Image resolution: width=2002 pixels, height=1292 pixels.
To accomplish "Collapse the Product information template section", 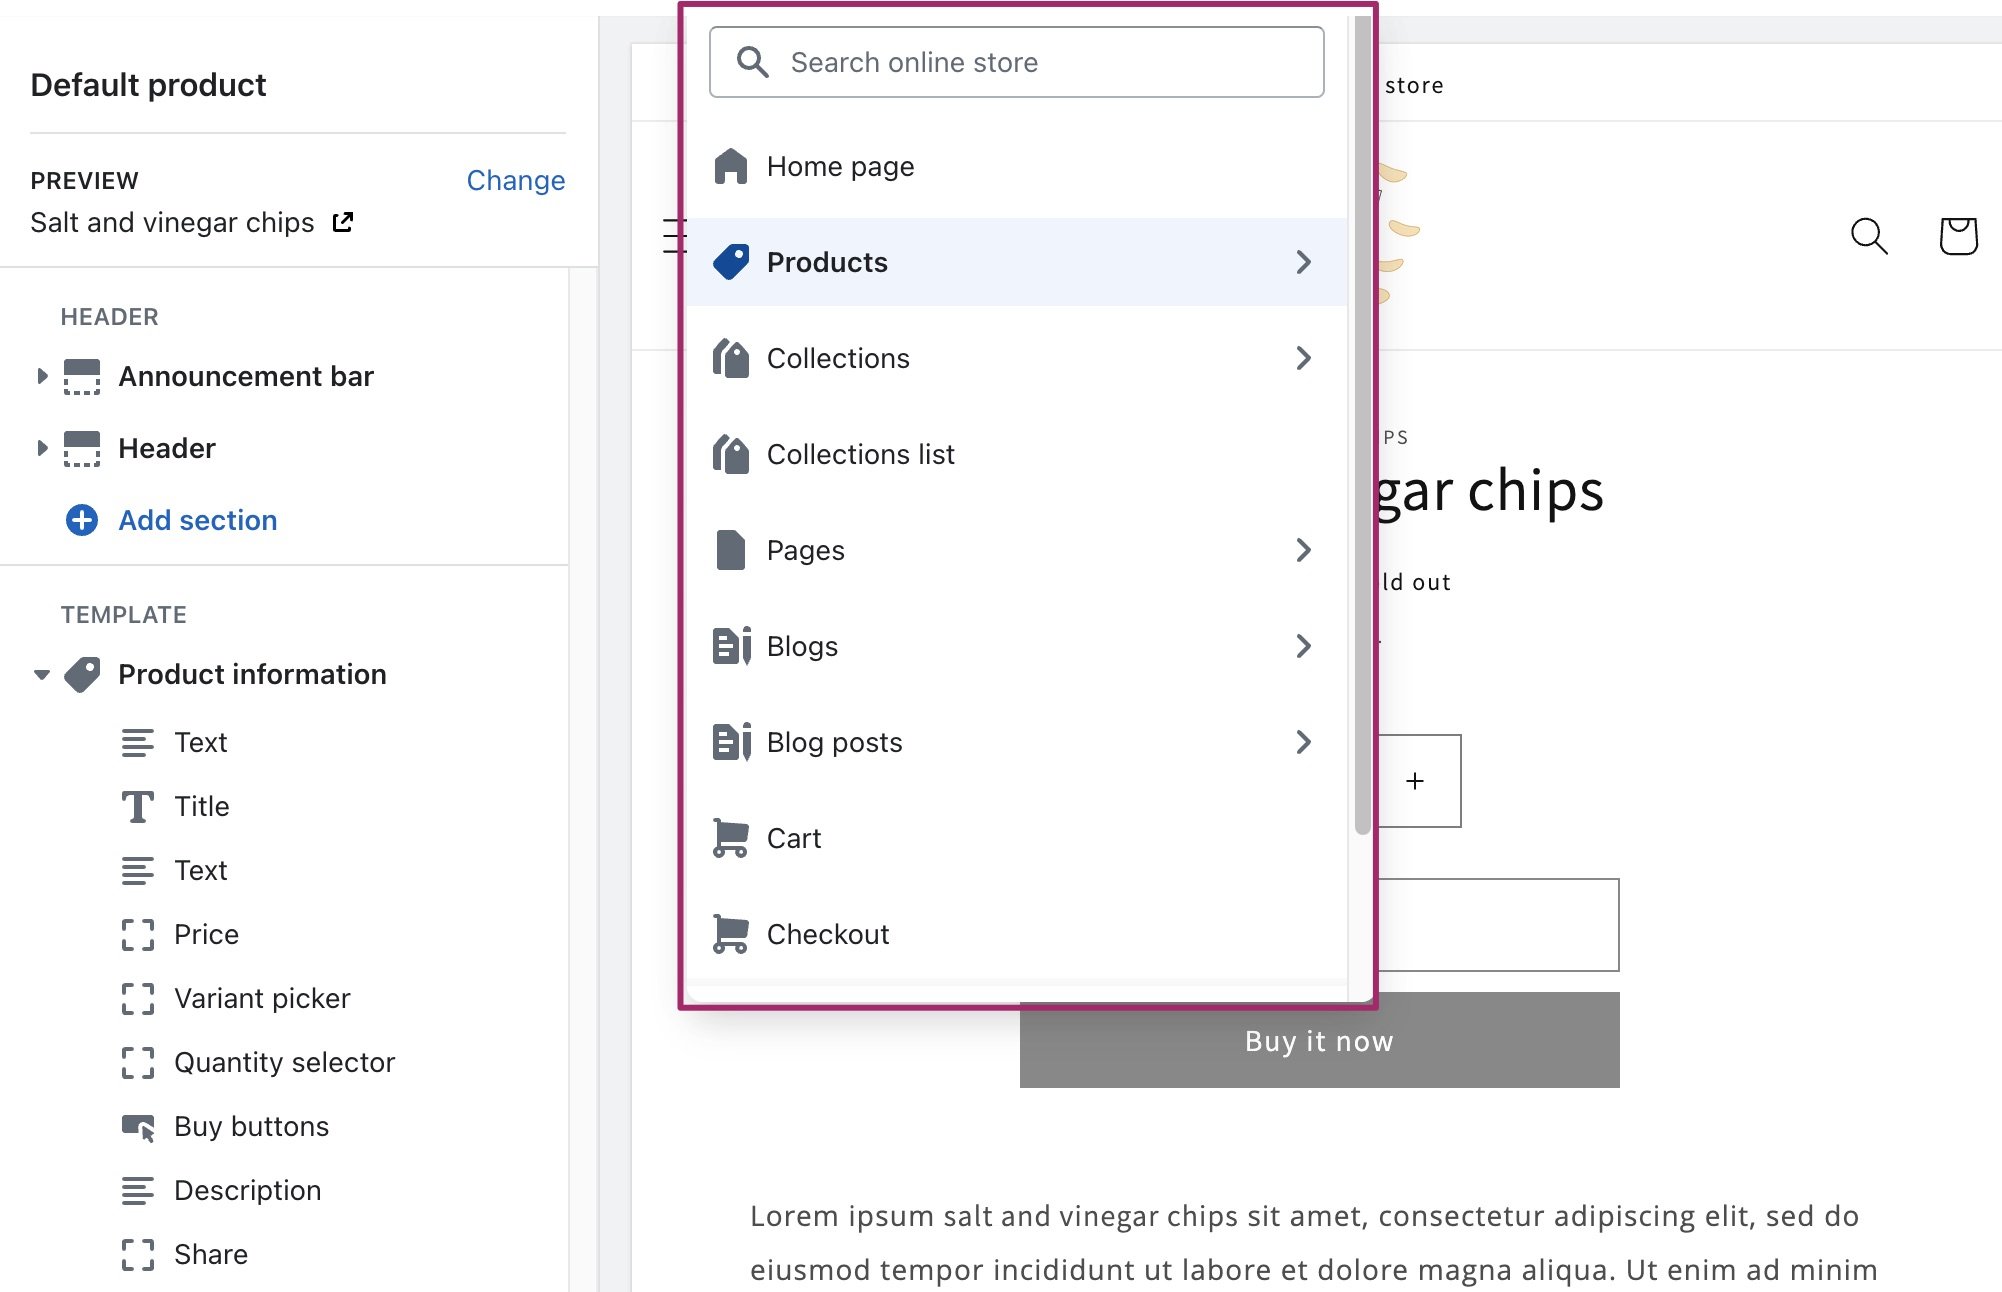I will point(40,674).
